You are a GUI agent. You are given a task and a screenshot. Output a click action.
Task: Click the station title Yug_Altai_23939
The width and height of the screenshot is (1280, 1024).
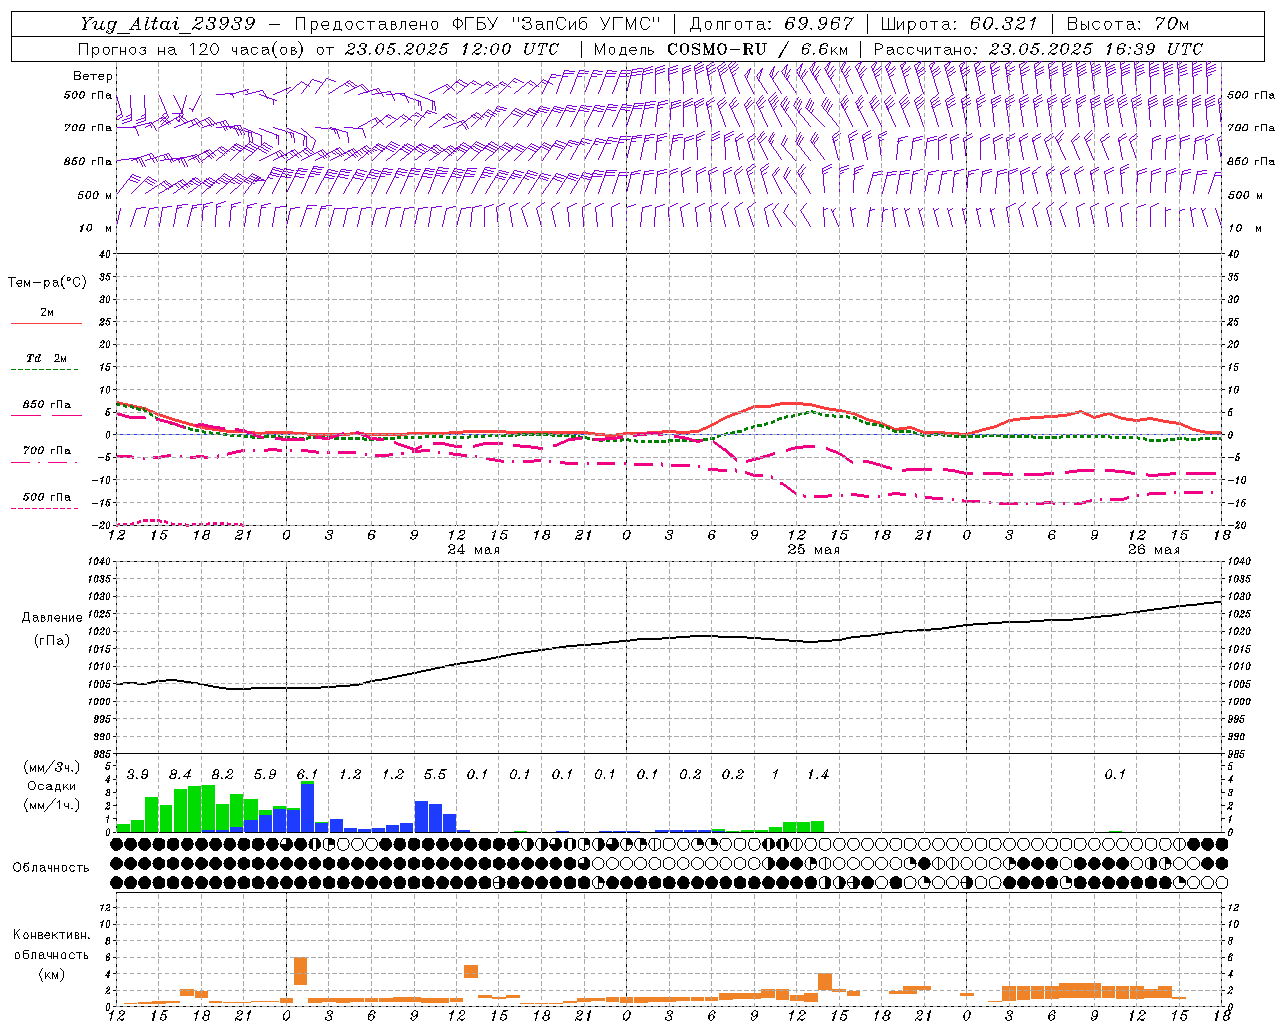pyautogui.click(x=168, y=24)
